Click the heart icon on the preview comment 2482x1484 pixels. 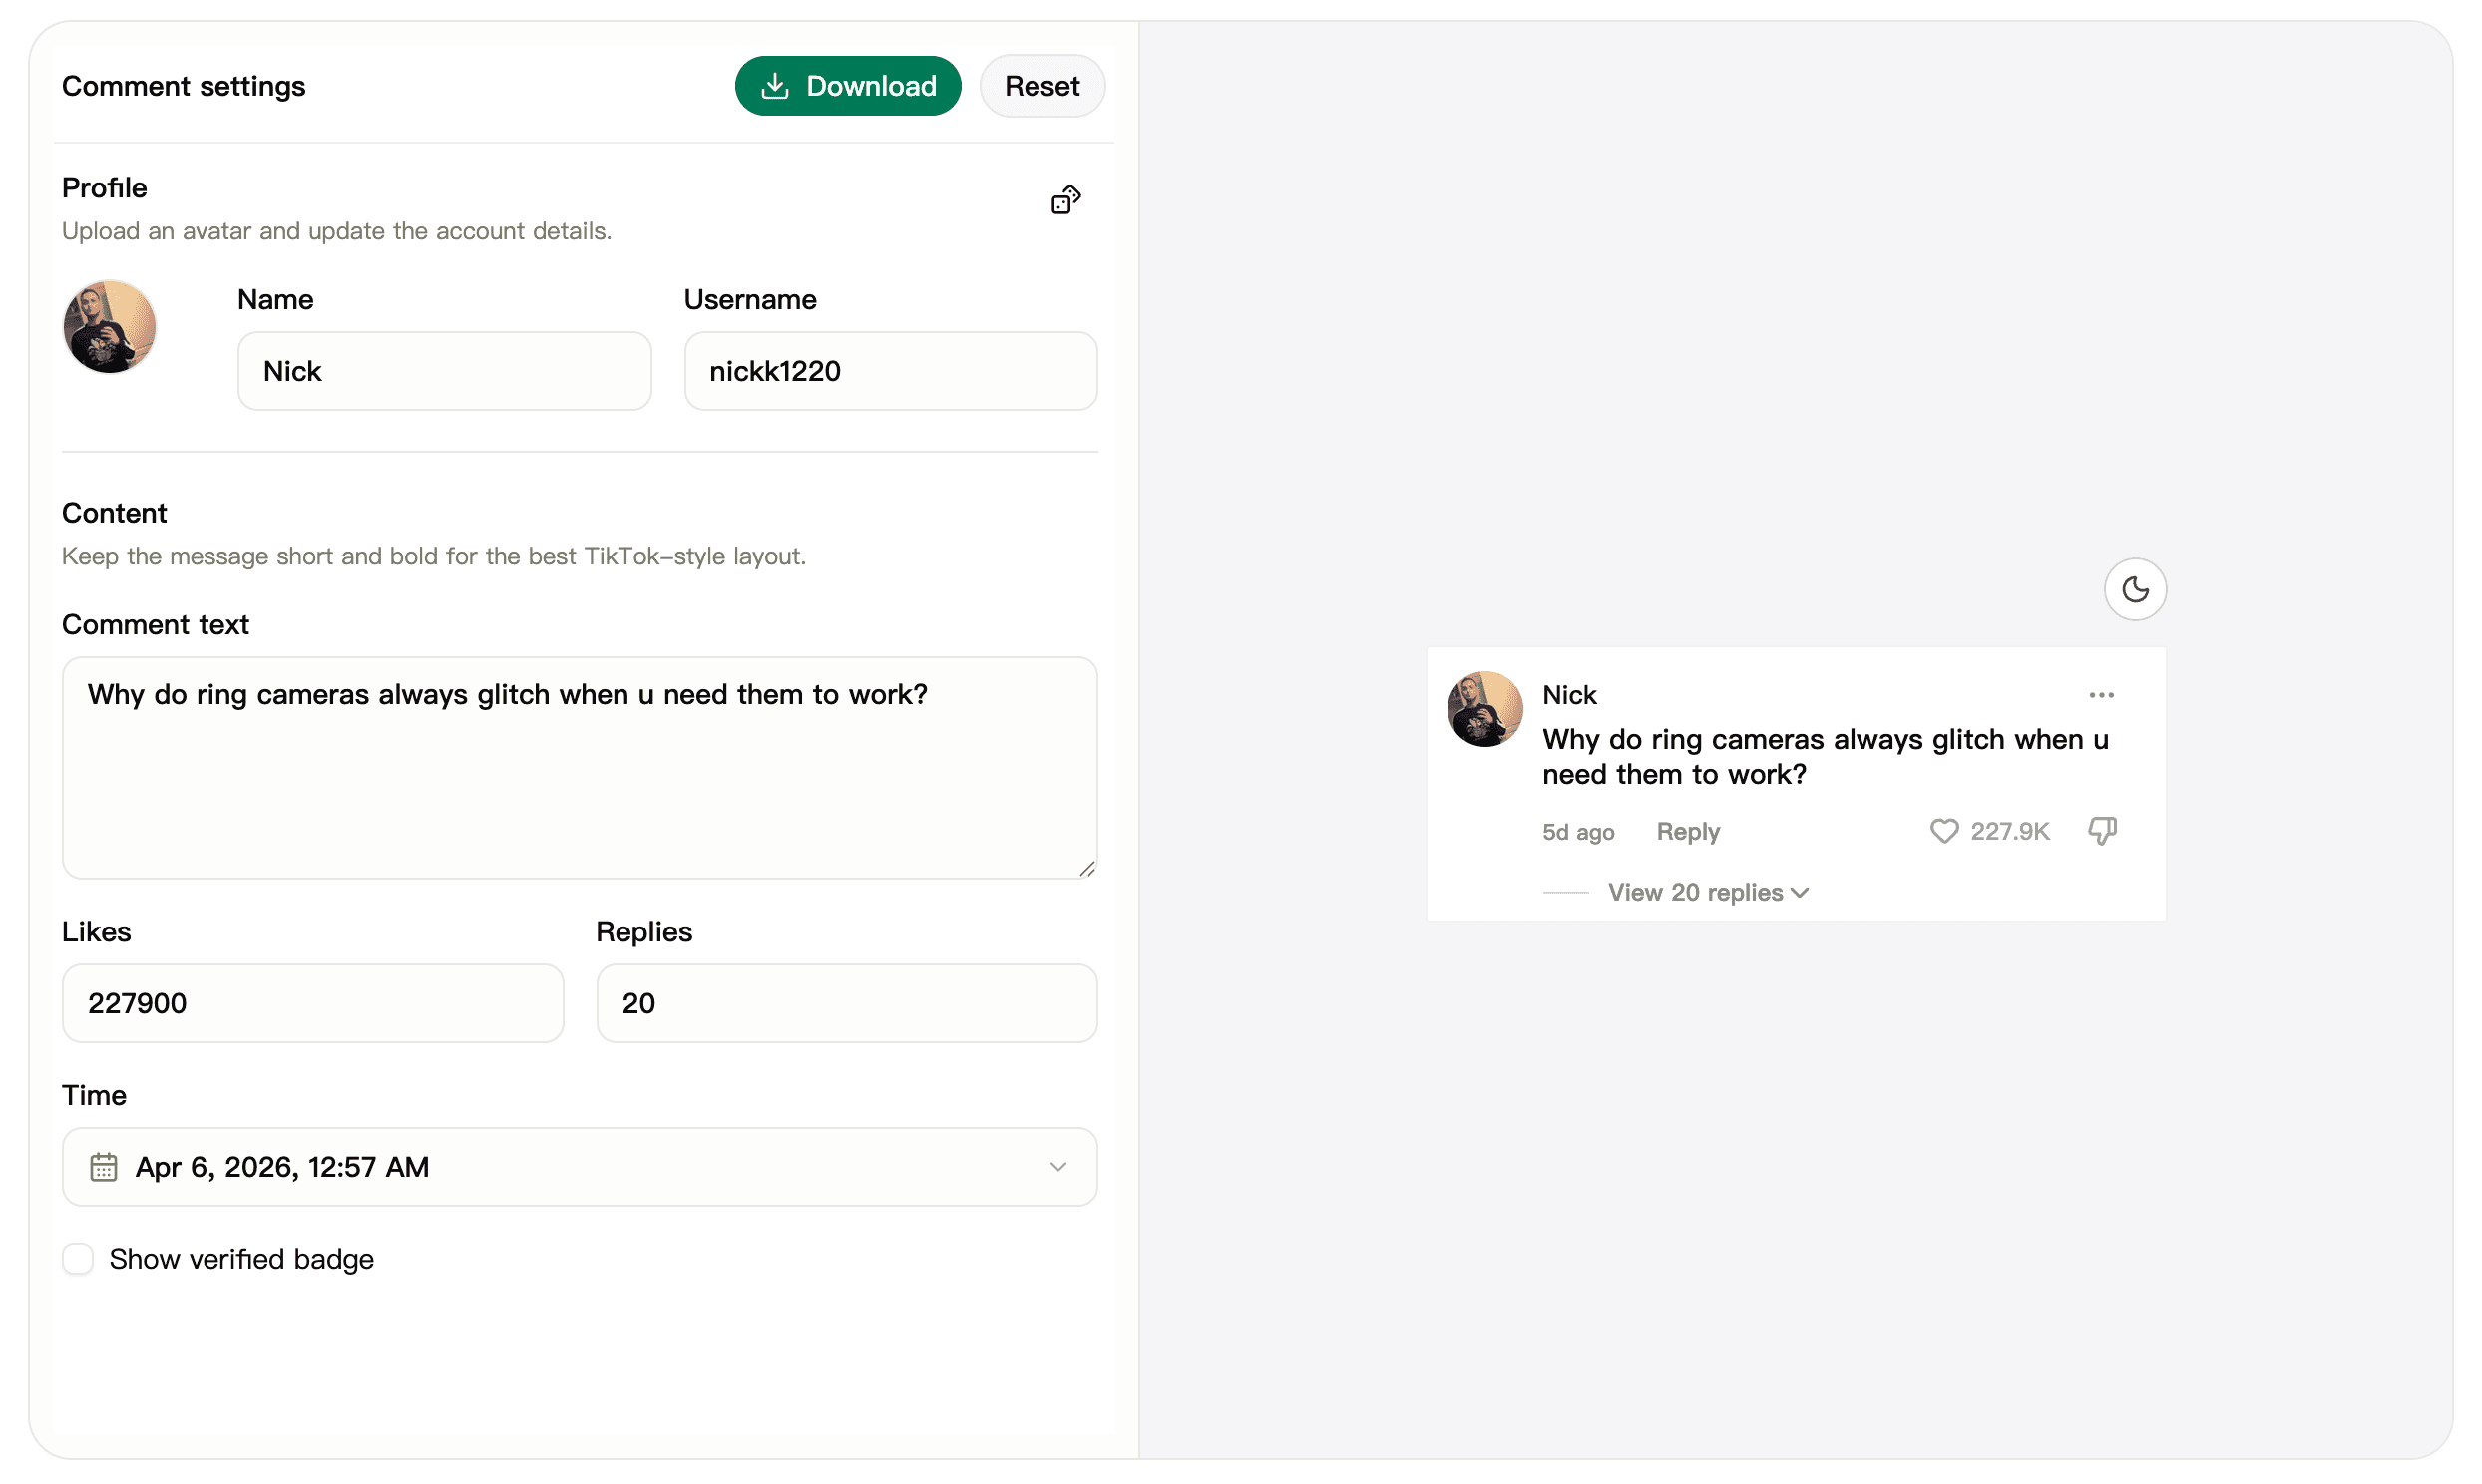pos(1944,830)
